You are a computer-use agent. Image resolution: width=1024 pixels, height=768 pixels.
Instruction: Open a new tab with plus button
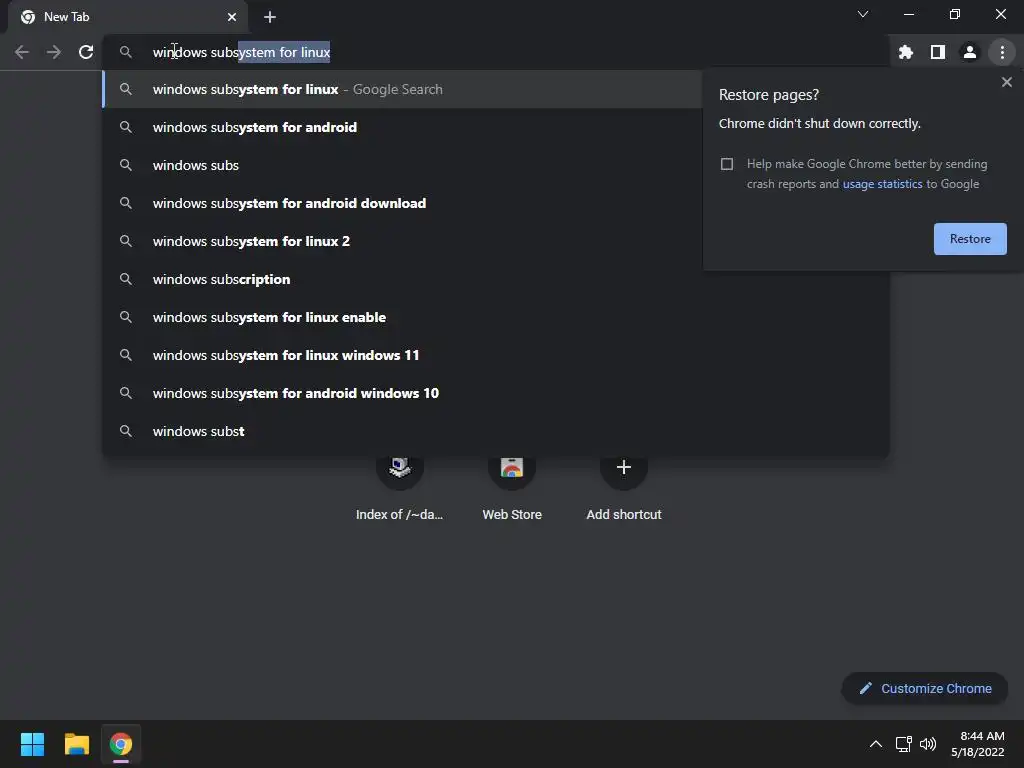pos(270,17)
